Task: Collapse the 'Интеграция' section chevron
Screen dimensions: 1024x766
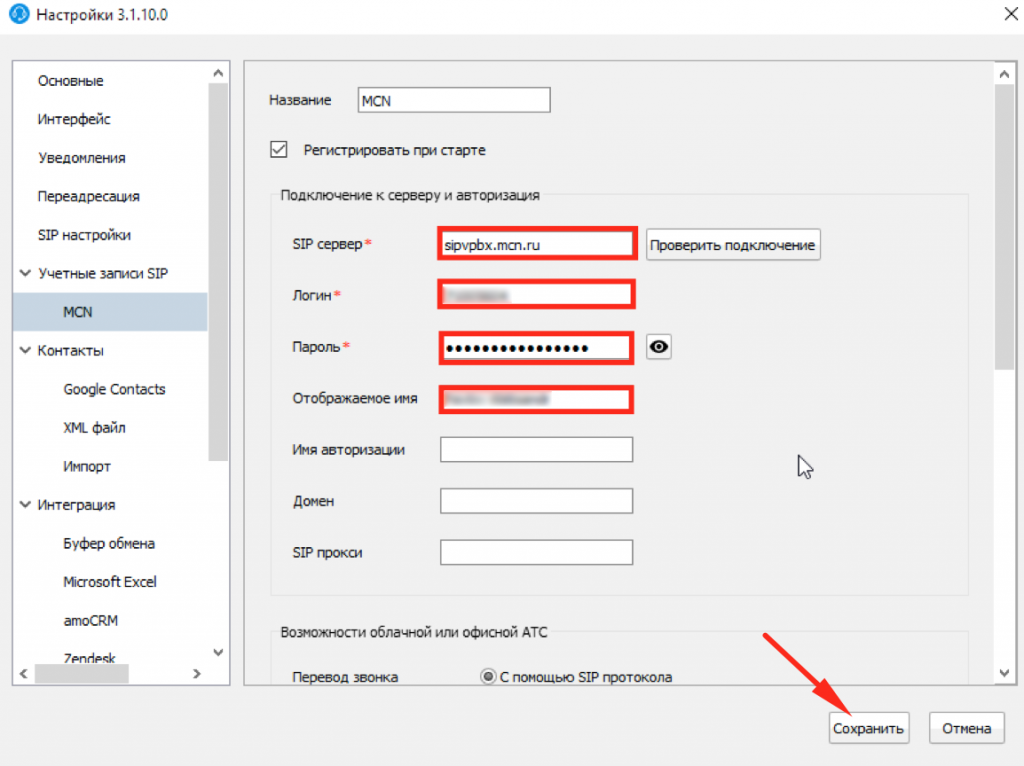Action: [x=25, y=505]
